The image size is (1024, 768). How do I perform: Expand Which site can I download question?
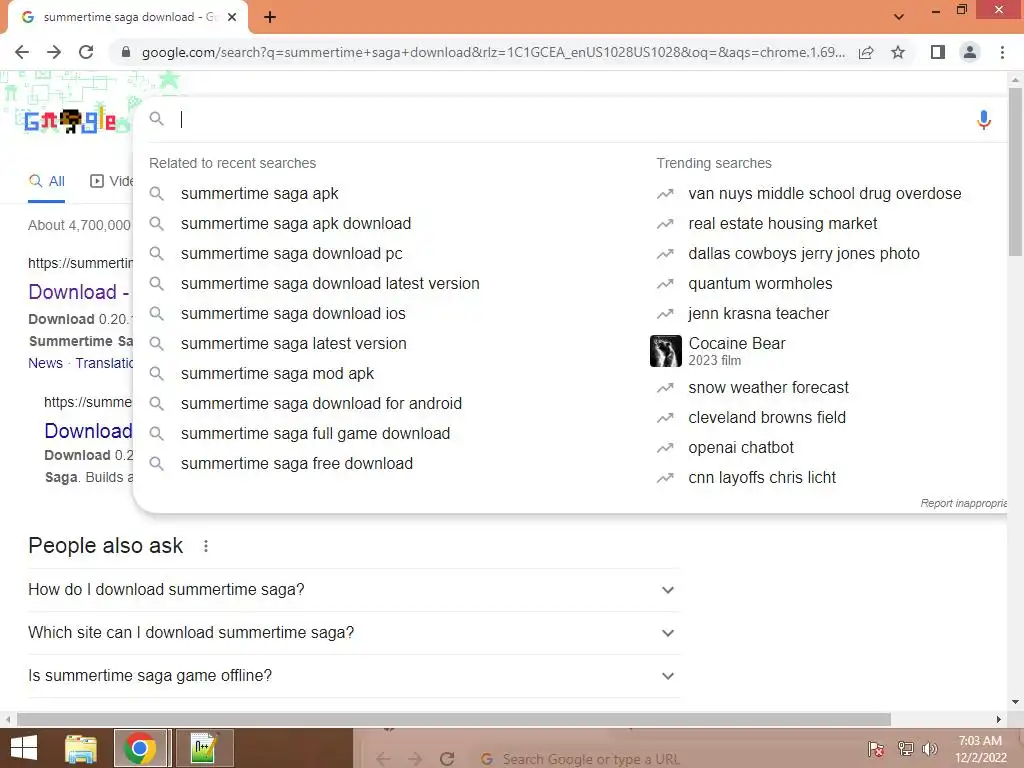(x=353, y=633)
